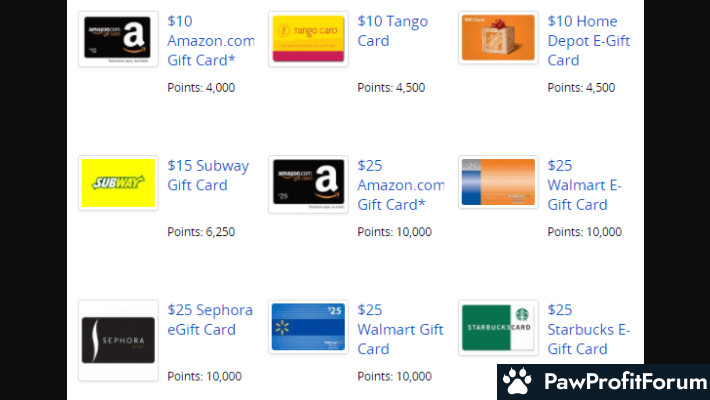Viewport: 710px width, 400px height.
Task: Click the $25 Amazon.com gift card image
Action: pos(308,184)
